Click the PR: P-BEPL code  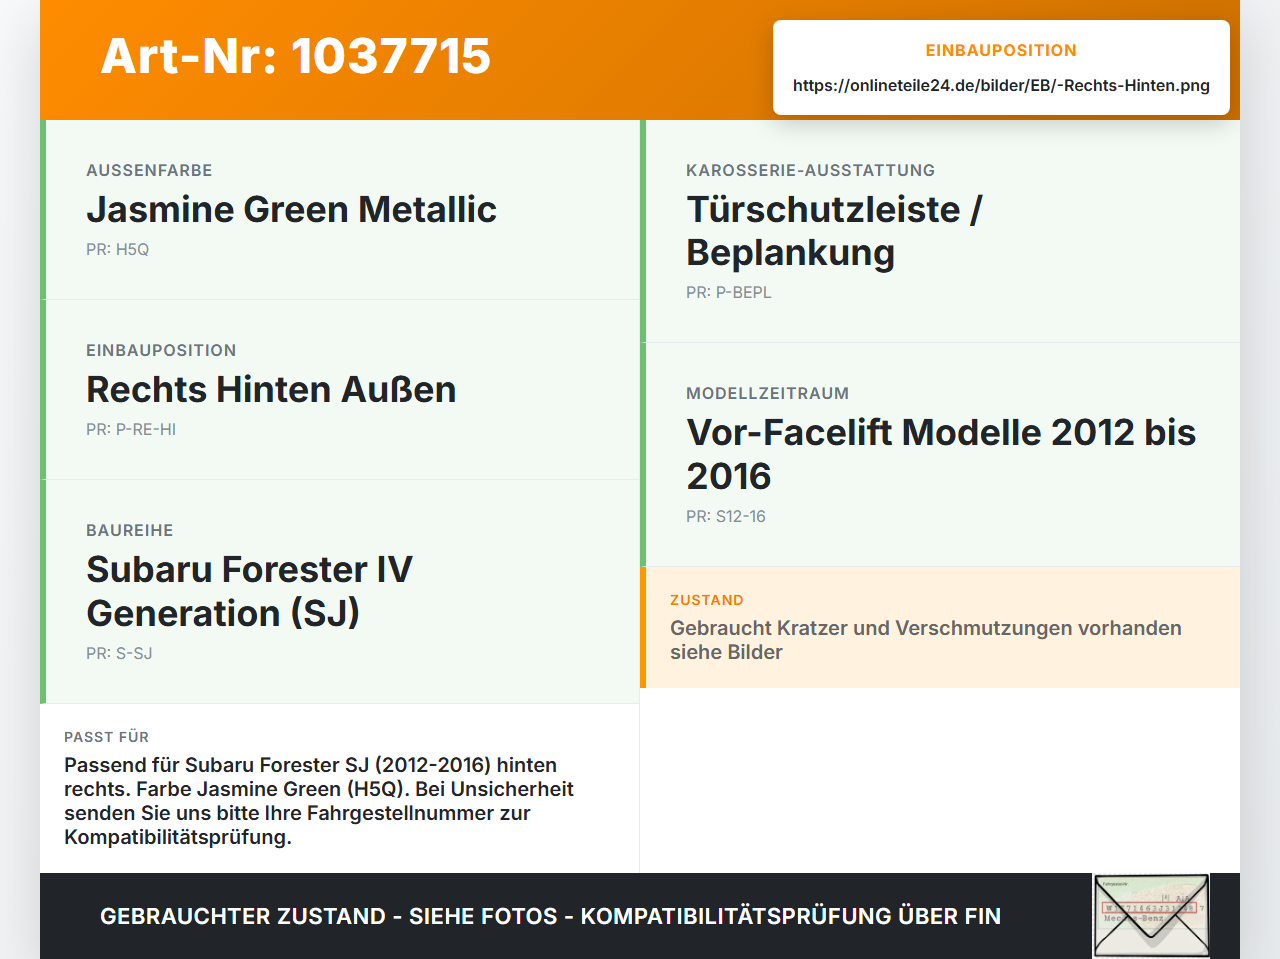[x=729, y=292]
